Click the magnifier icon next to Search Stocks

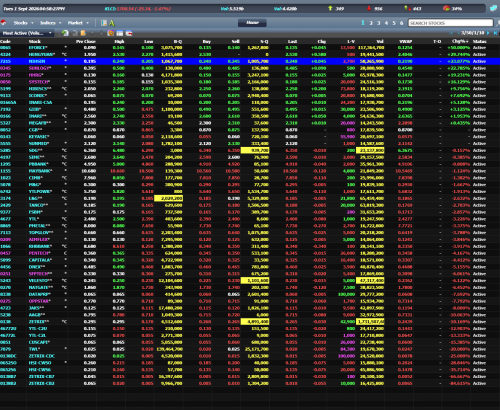[x=497, y=23]
